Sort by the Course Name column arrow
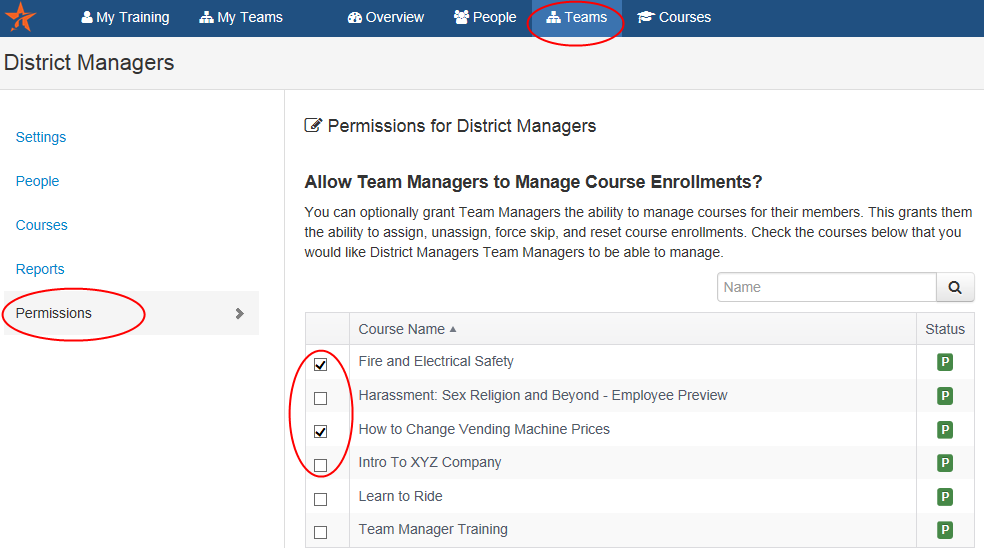The width and height of the screenshot is (984, 555). coord(453,329)
